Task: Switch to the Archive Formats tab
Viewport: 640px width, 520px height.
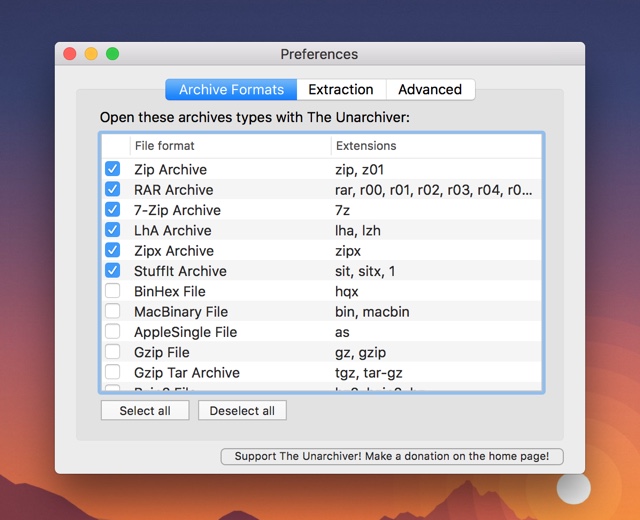Action: click(x=231, y=89)
